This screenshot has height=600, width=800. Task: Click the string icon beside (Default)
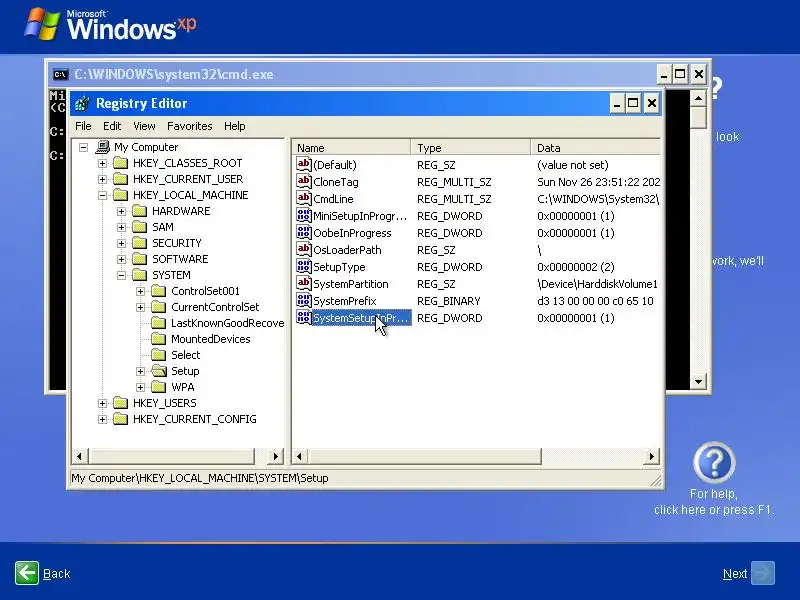(x=304, y=164)
